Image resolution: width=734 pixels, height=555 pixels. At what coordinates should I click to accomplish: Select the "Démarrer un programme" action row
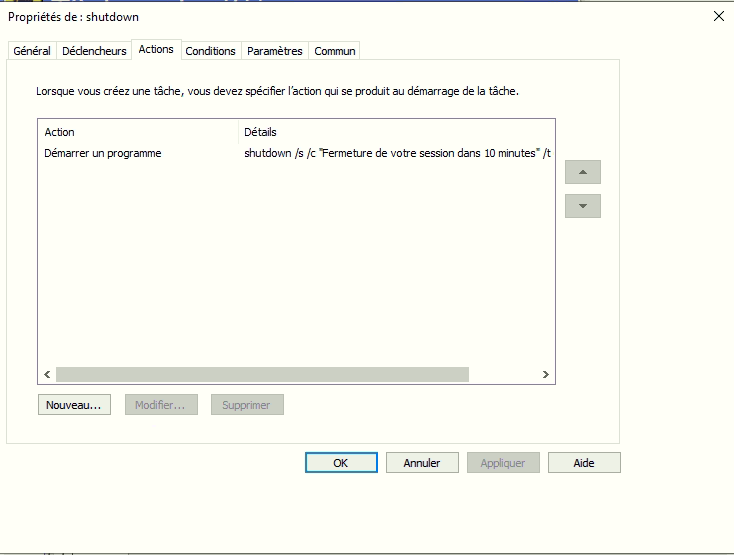(103, 154)
